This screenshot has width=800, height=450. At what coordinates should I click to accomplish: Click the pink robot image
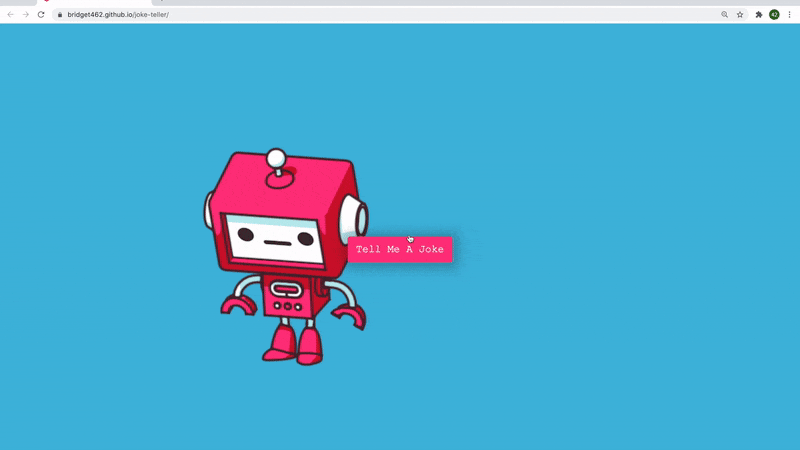coord(286,257)
